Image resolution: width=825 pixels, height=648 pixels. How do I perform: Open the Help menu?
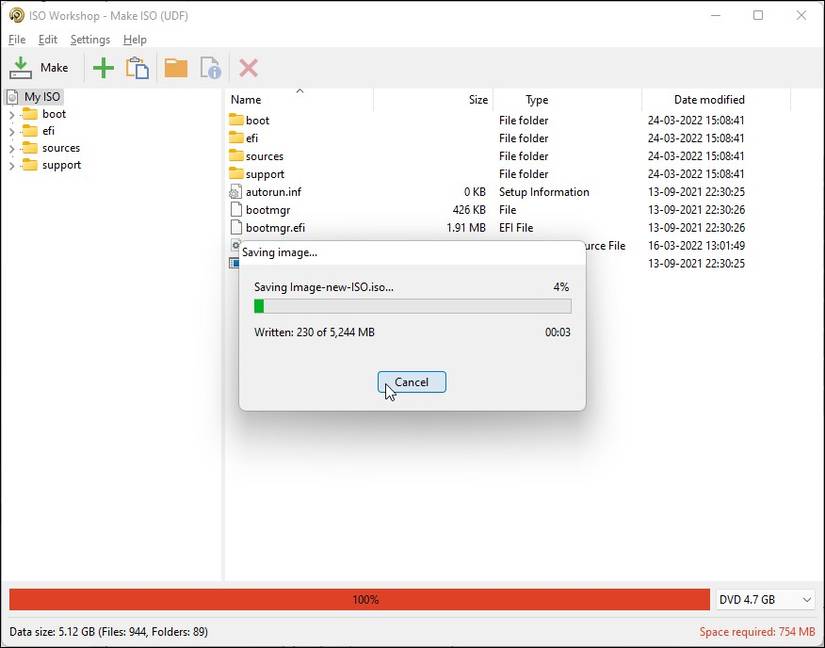pos(134,39)
